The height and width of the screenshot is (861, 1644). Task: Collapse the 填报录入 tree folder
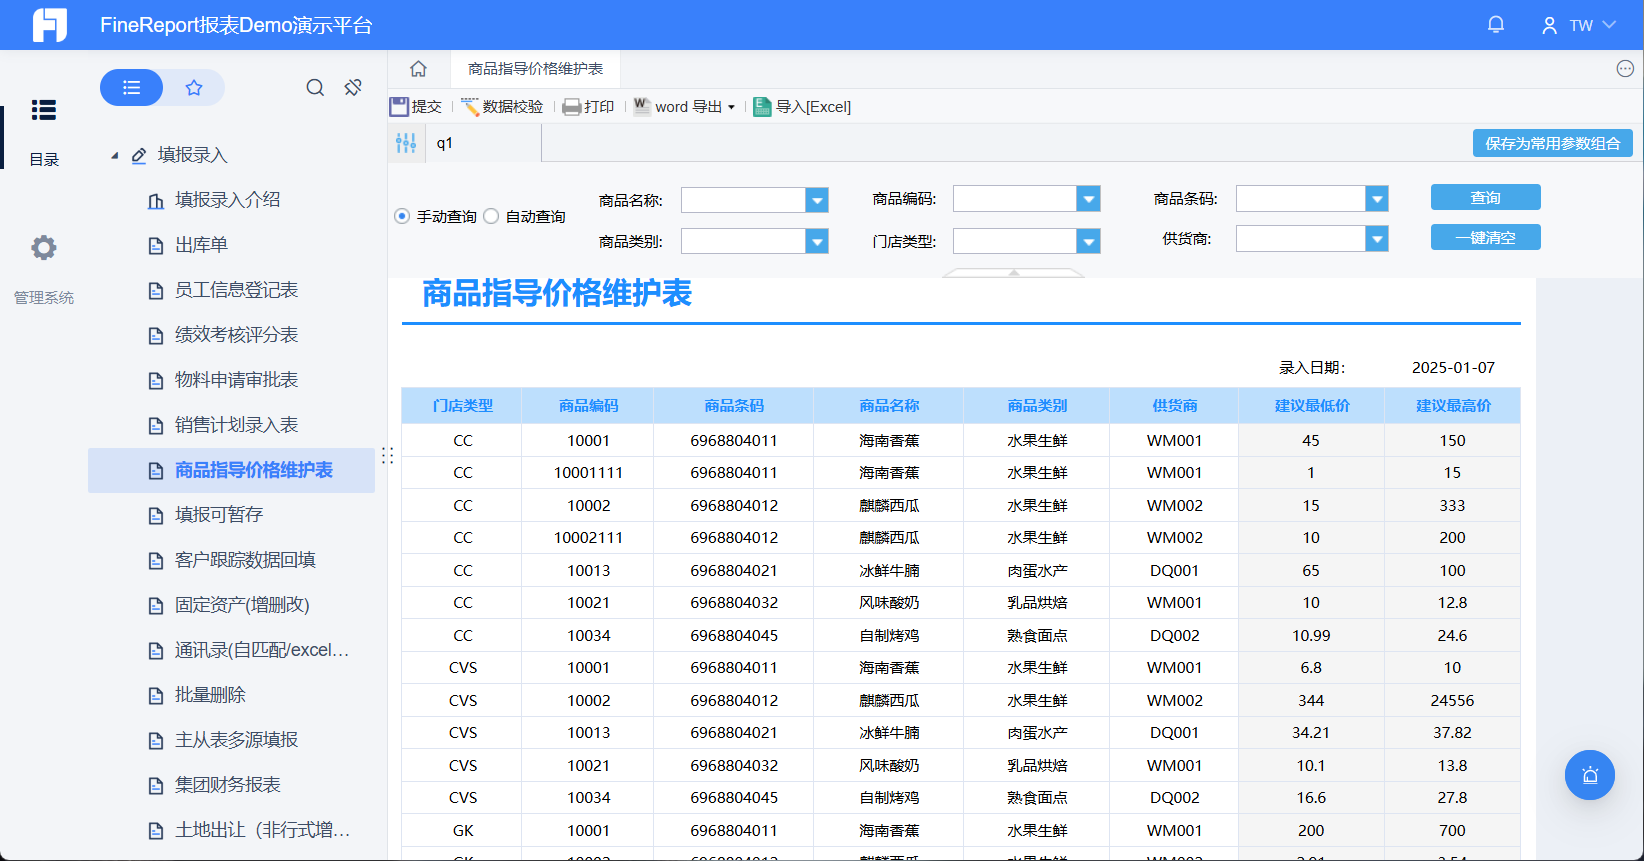[x=115, y=155]
